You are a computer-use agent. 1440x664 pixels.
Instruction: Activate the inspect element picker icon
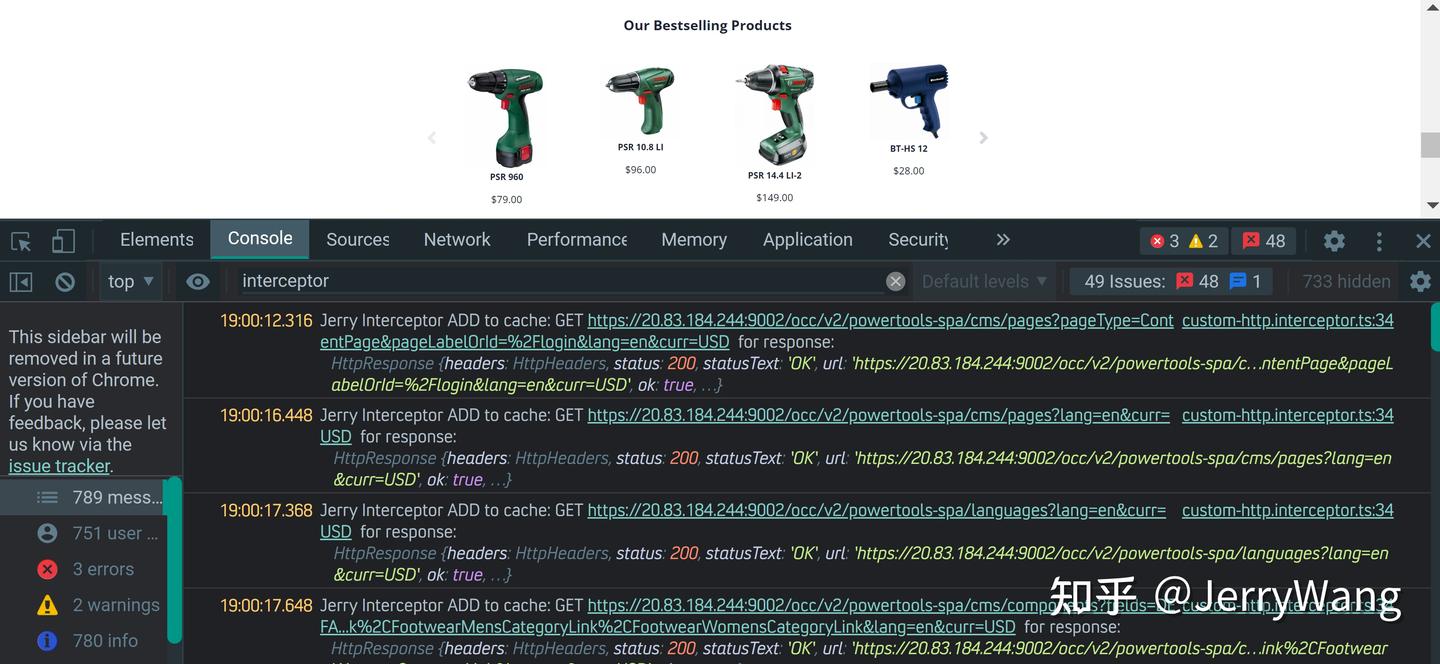(21, 241)
